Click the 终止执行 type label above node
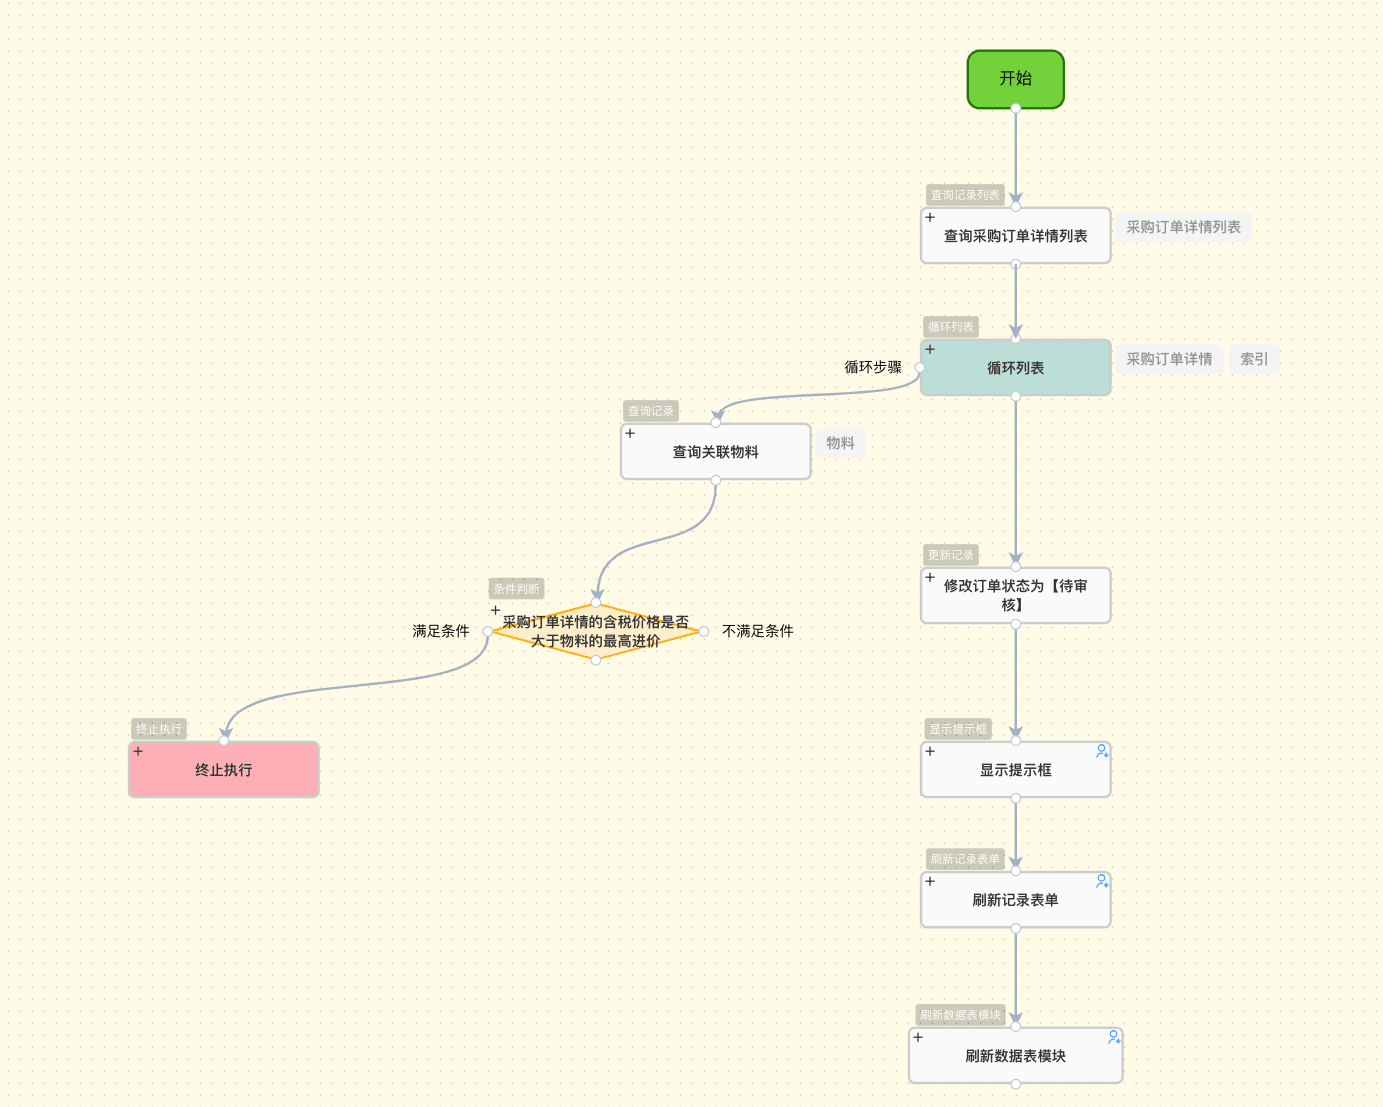Image resolution: width=1383 pixels, height=1107 pixels. [x=159, y=729]
